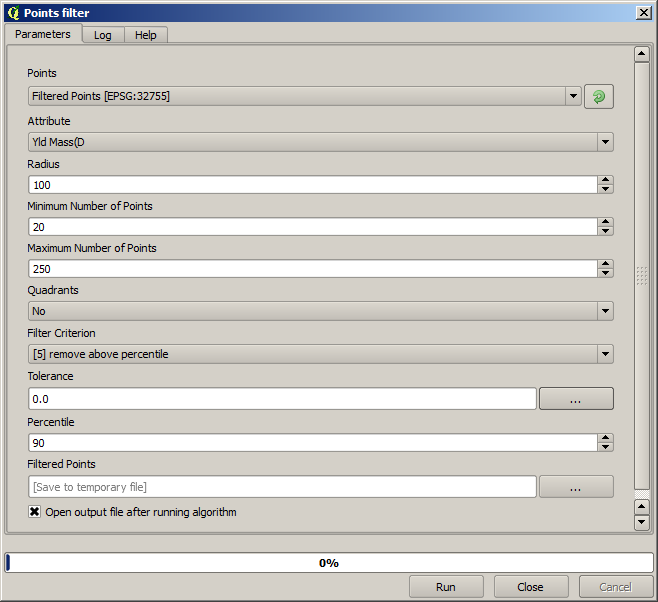This screenshot has width=658, height=602.
Task: Click the Close button at bottom
Action: coord(530,587)
